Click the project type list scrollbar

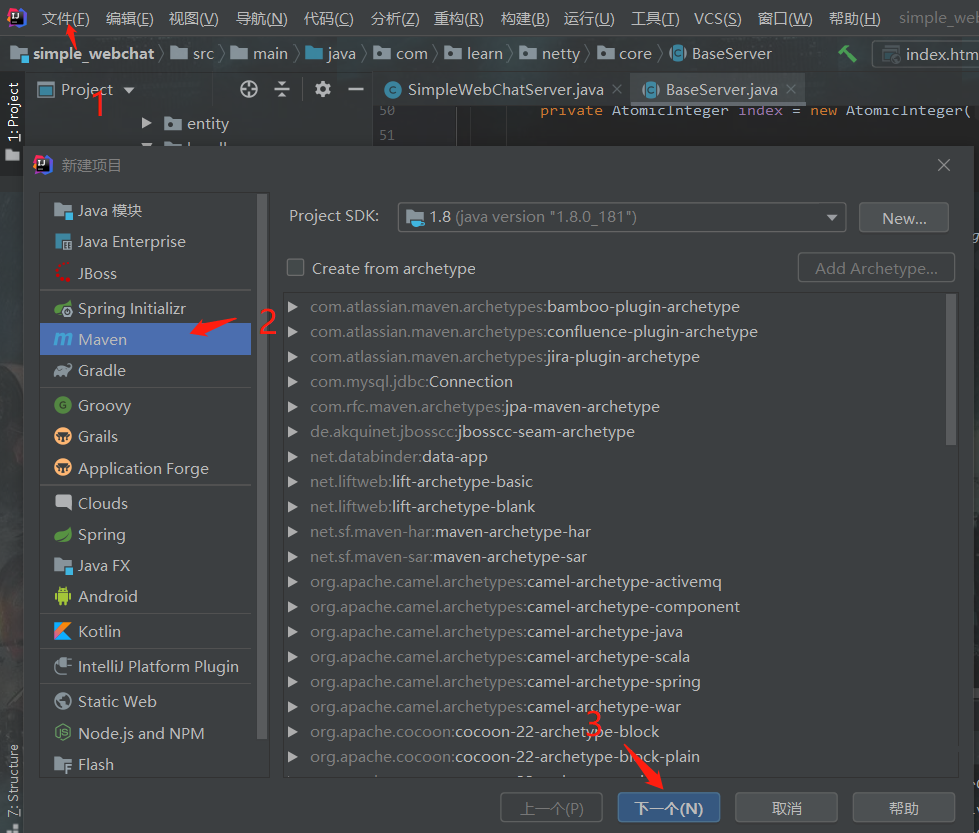point(262,466)
